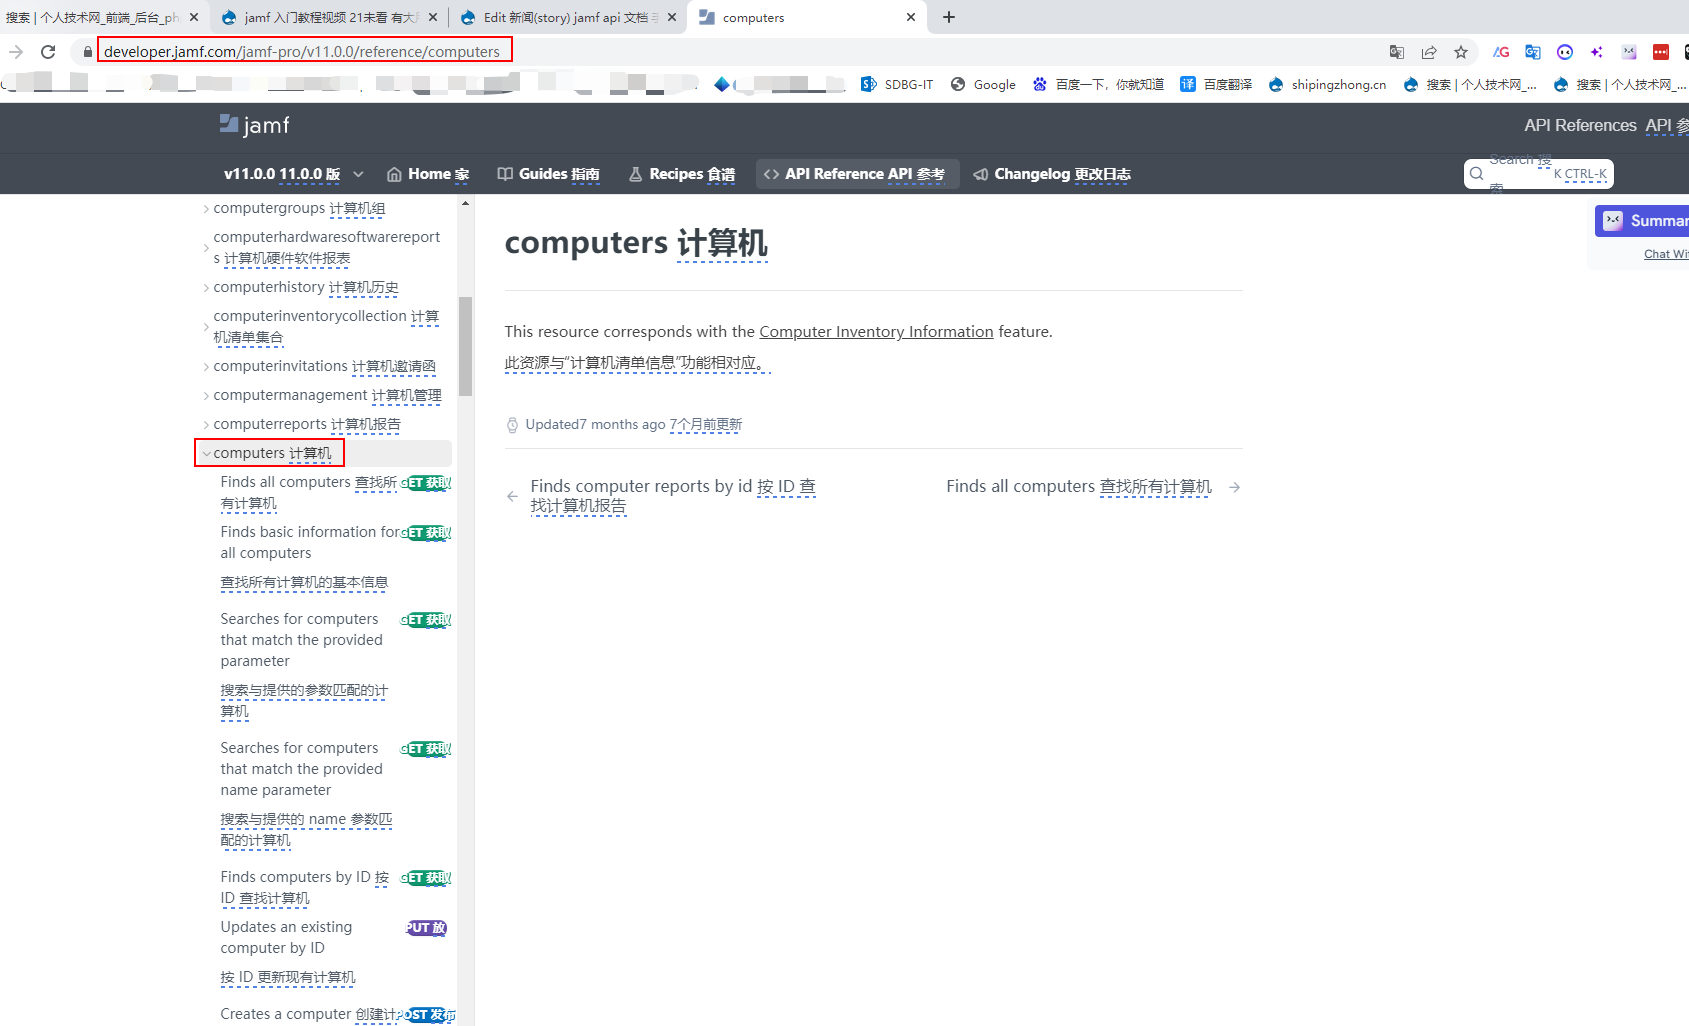Close the 'jamf 入门教程视频' tab
This screenshot has height=1026, width=1689.
(x=433, y=17)
